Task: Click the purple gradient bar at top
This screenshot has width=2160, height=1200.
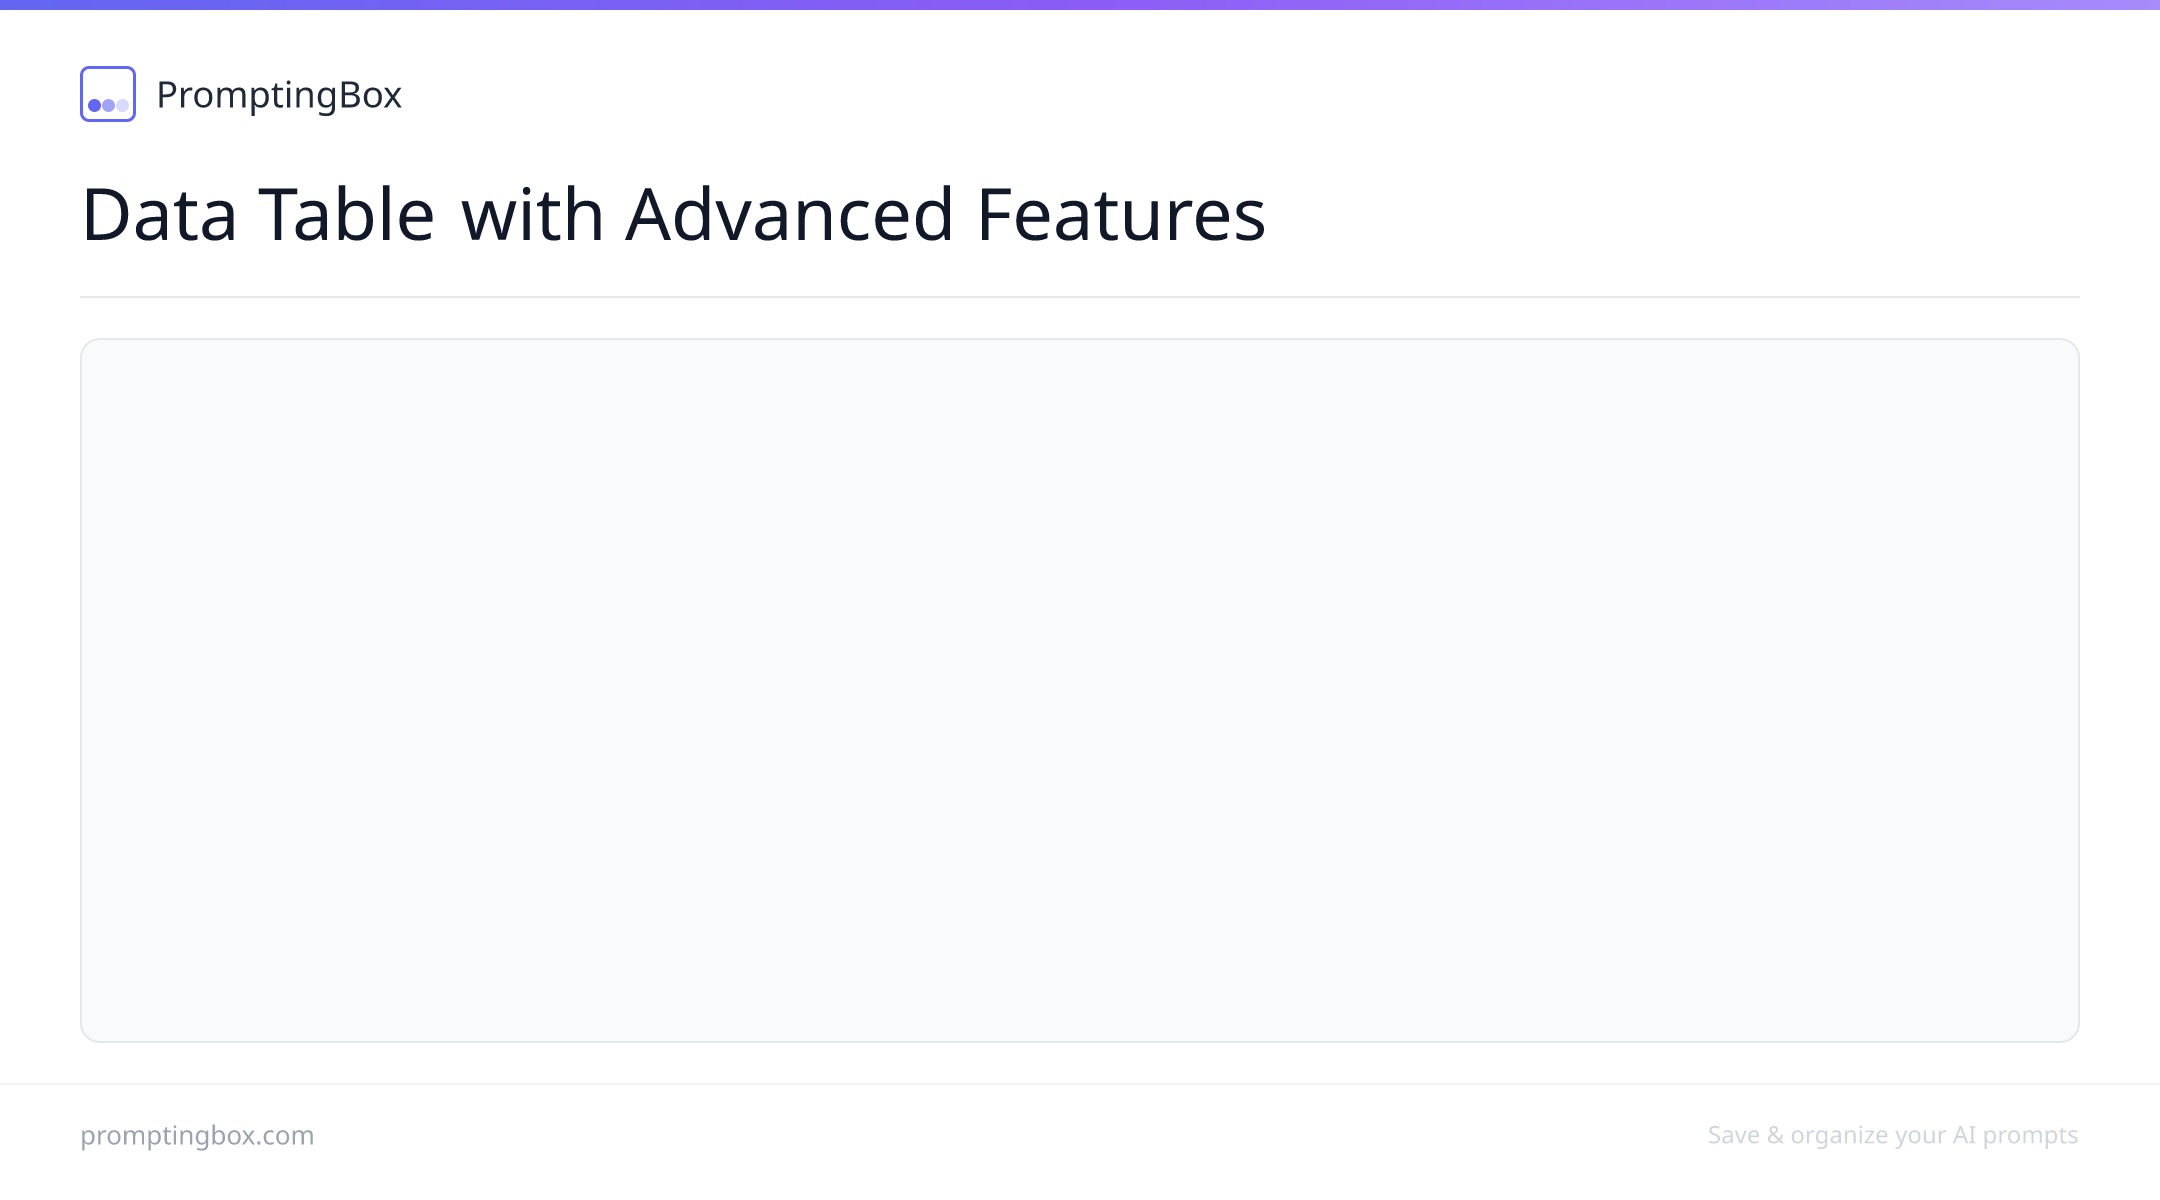Action: click(x=1080, y=5)
